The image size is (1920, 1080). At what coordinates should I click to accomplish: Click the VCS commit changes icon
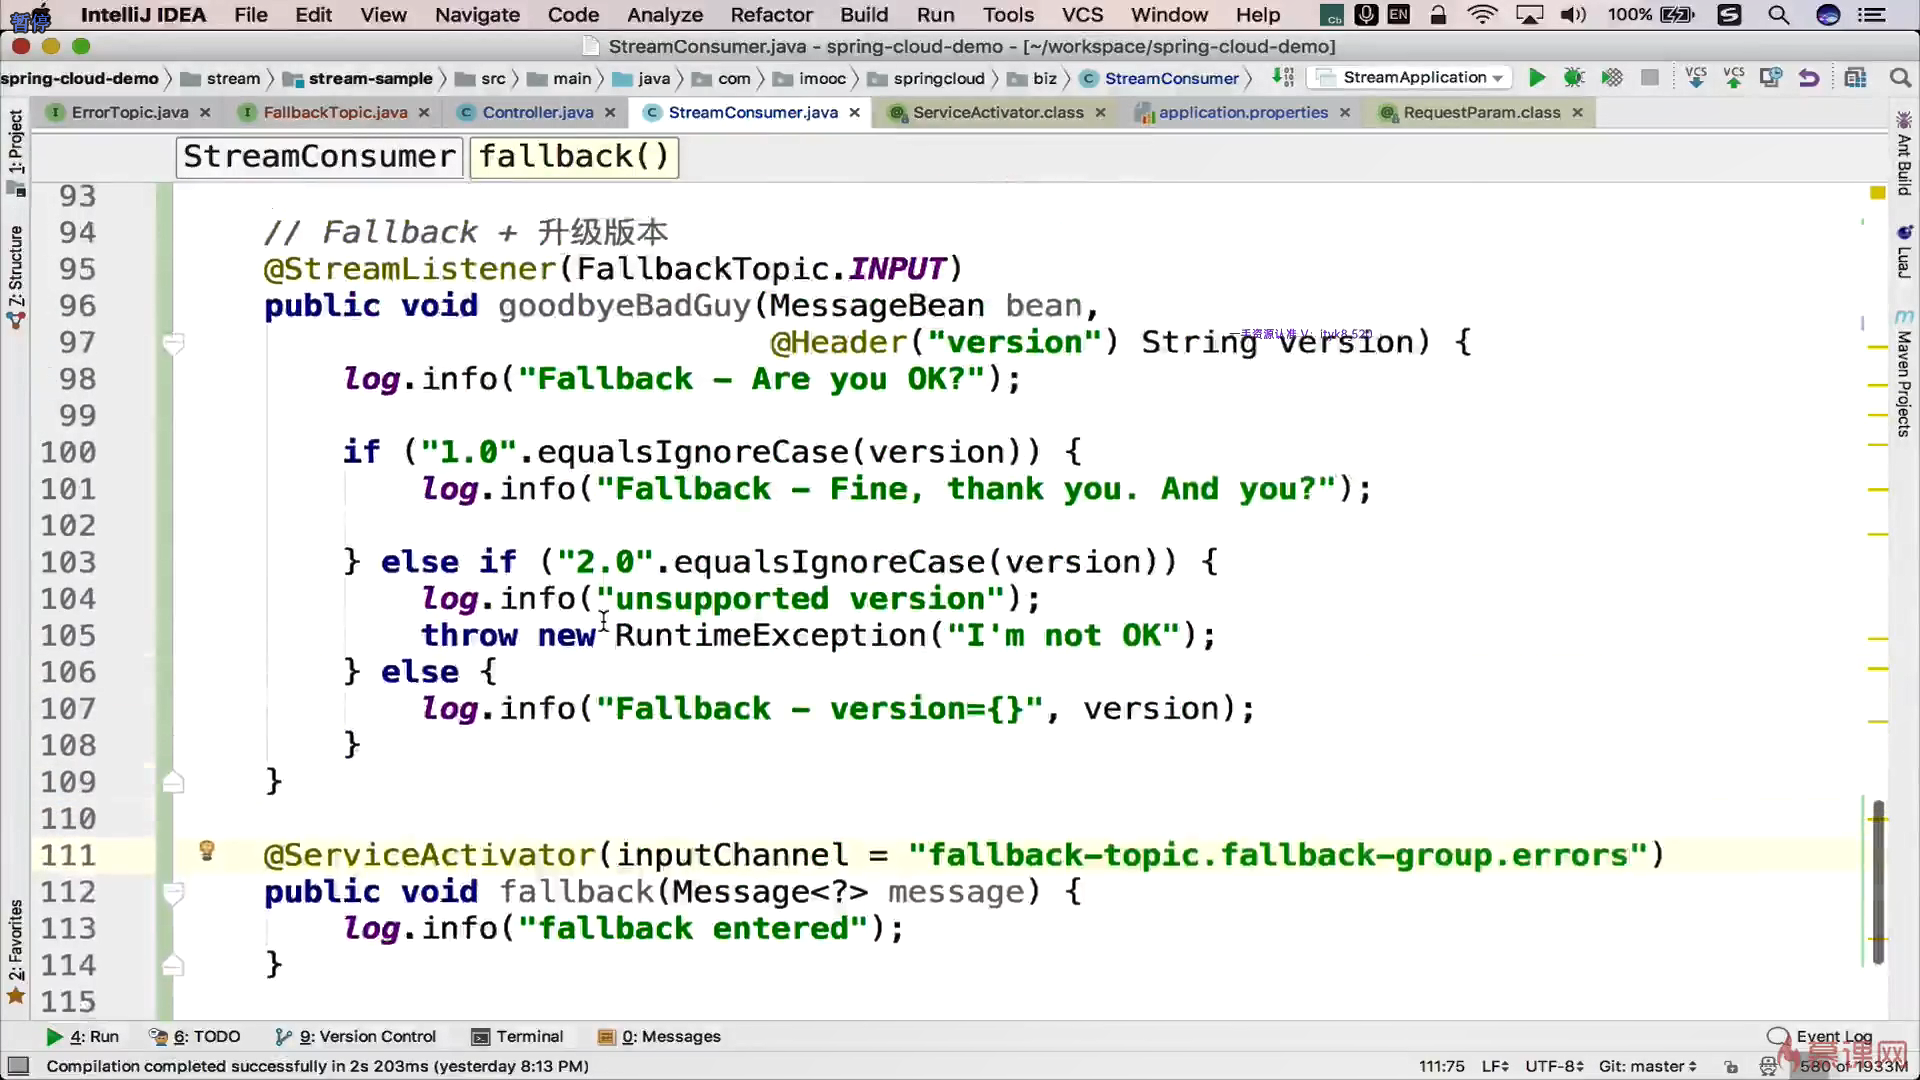click(x=1734, y=78)
